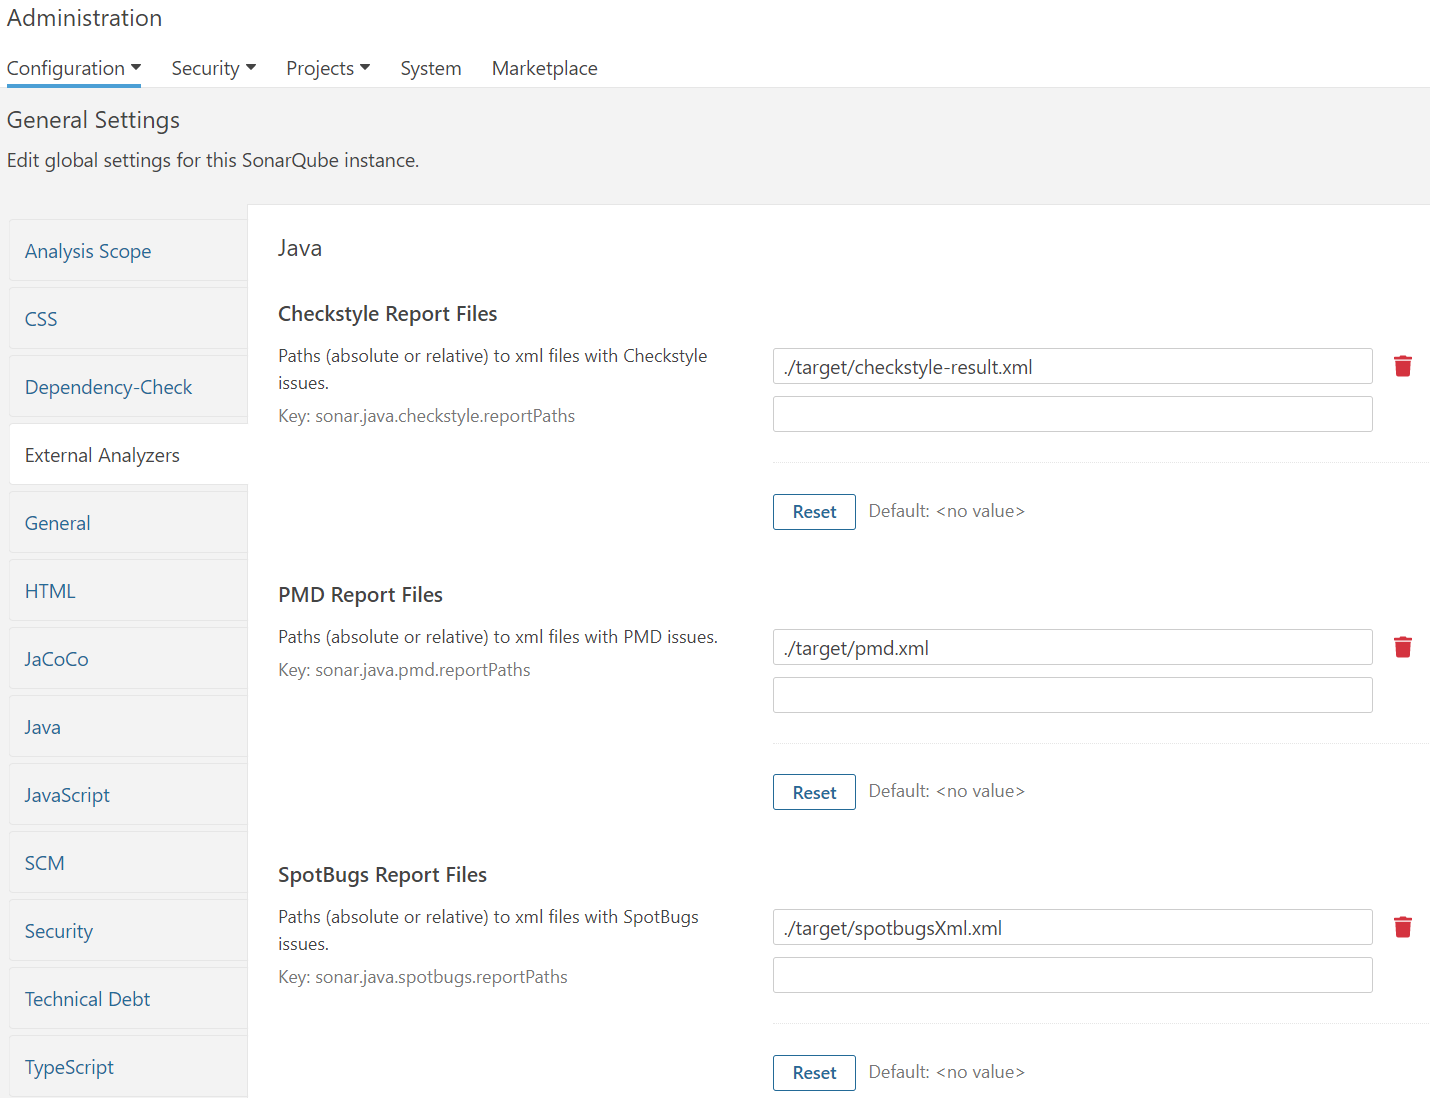Edit the ./target/spotbugsXml.xml path field
The width and height of the screenshot is (1430, 1098).
1072,927
